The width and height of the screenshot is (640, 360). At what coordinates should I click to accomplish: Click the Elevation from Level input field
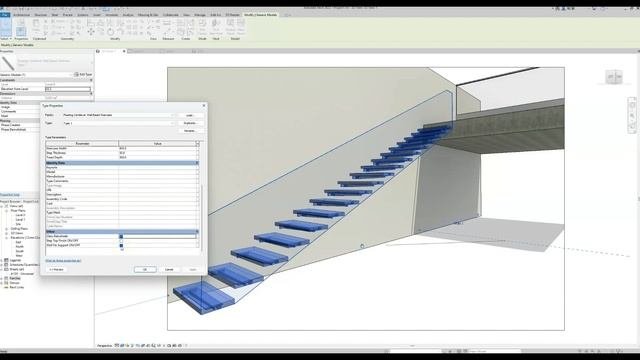[68, 89]
